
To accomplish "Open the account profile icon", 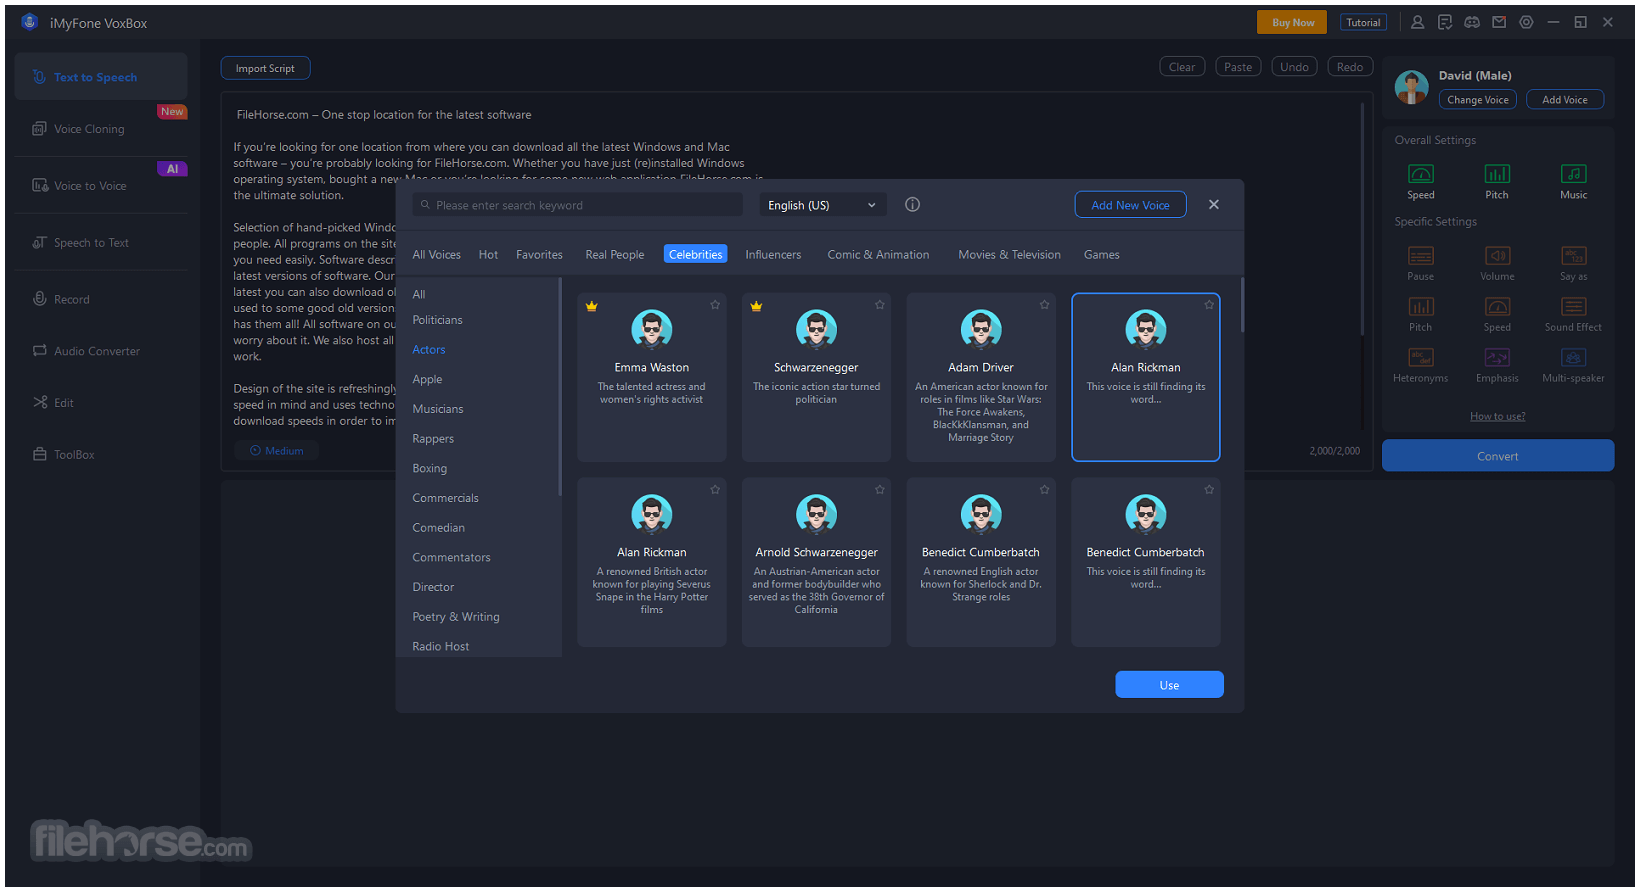I will click(x=1417, y=22).
